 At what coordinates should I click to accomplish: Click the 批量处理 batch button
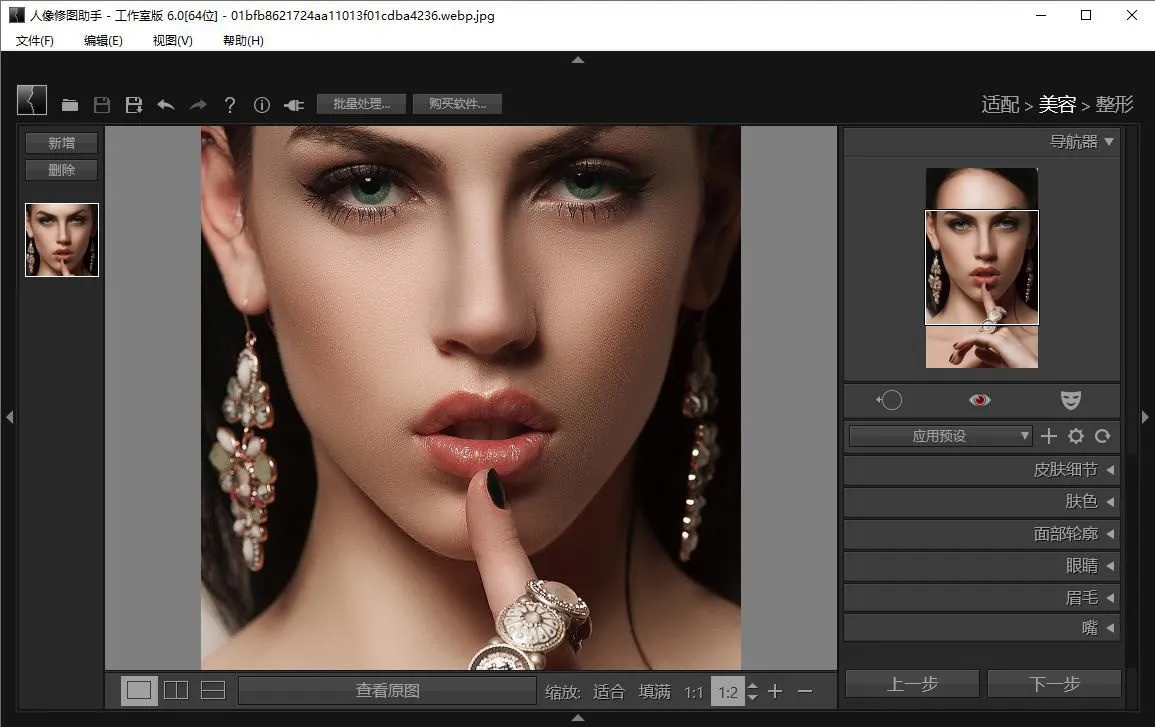click(x=362, y=104)
